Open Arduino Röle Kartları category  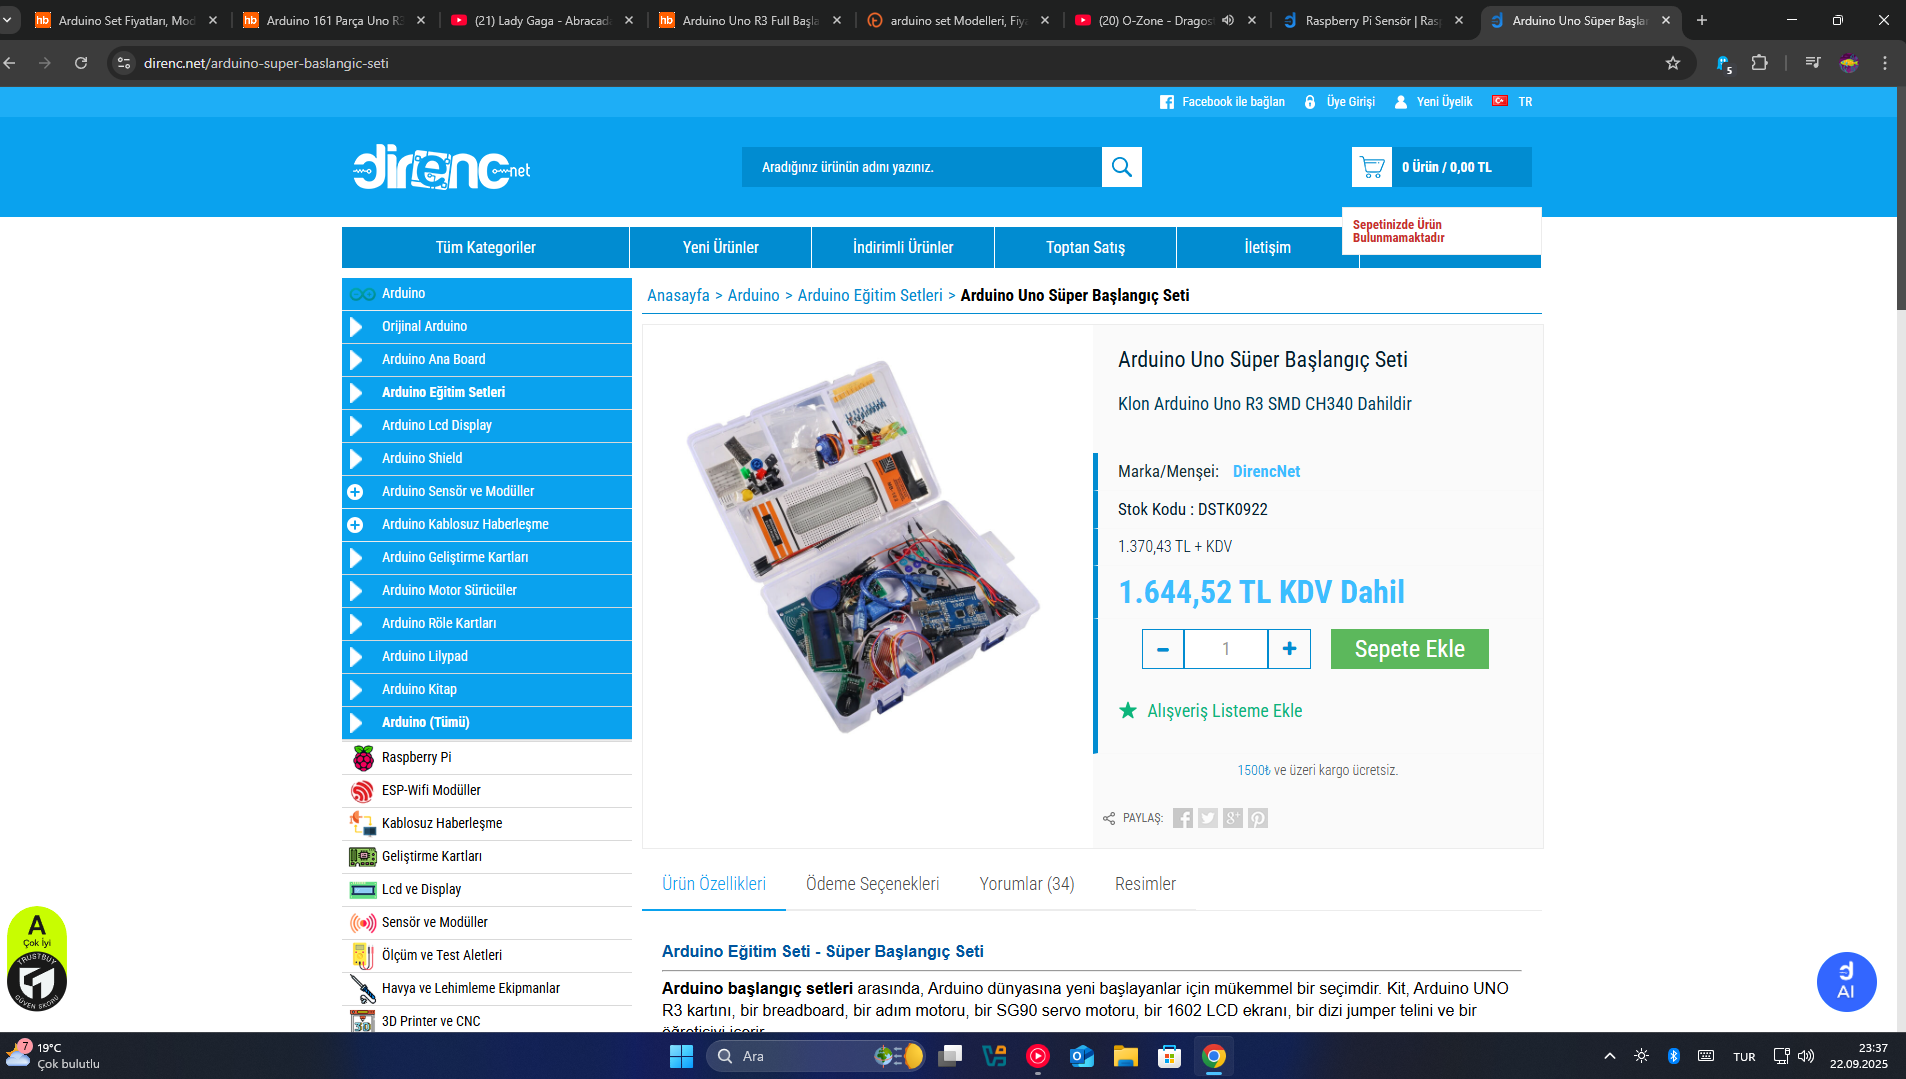tap(486, 623)
